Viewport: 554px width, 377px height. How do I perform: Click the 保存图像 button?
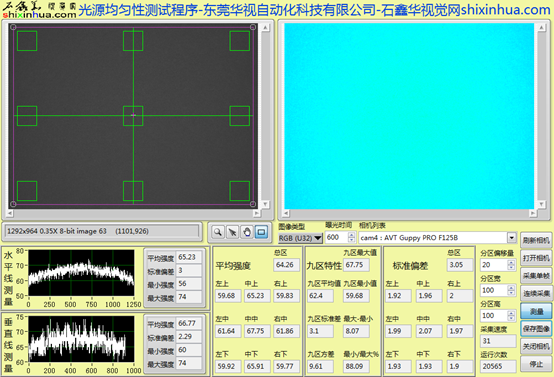pyautogui.click(x=536, y=329)
